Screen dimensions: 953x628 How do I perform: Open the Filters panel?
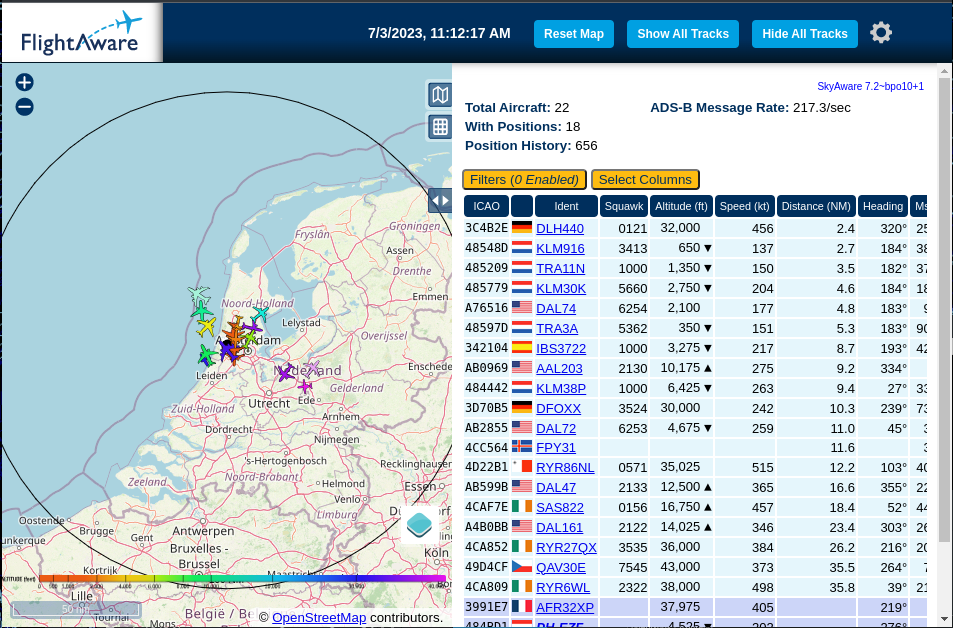click(524, 180)
